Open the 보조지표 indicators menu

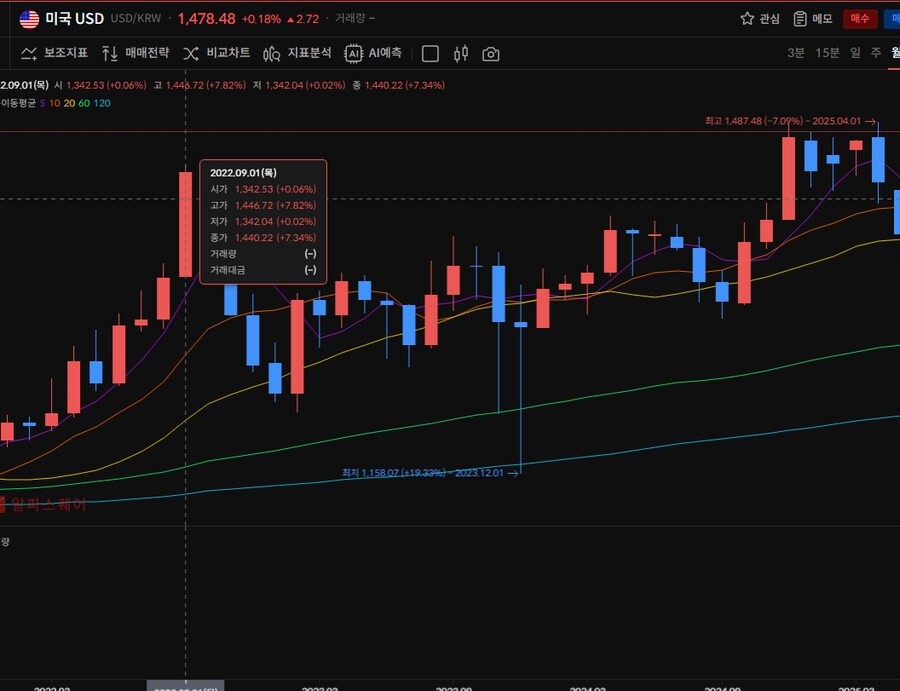tap(54, 53)
